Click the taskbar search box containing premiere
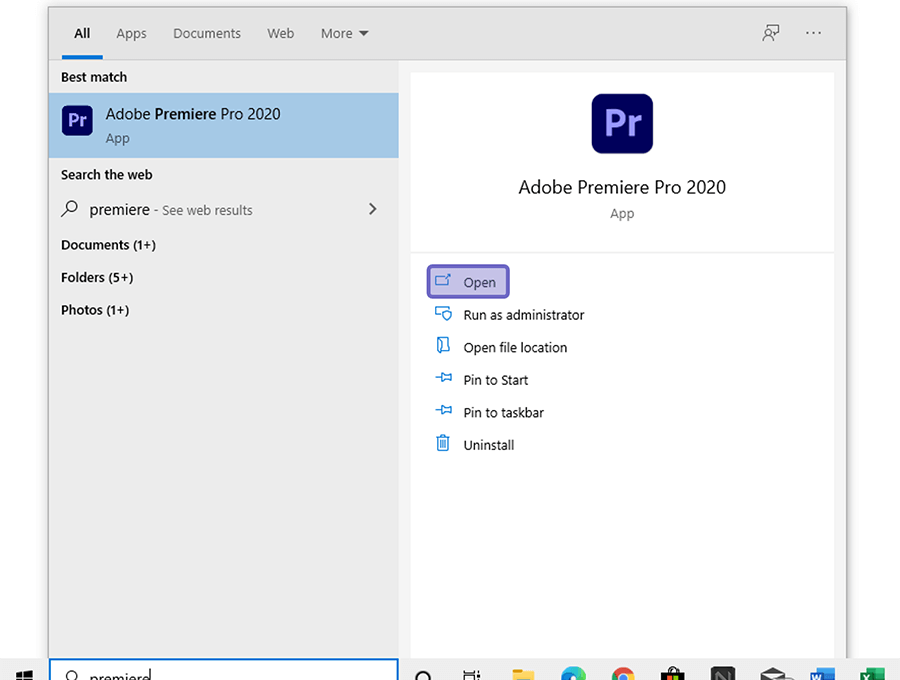Viewport: 900px width, 680px height. point(223,670)
